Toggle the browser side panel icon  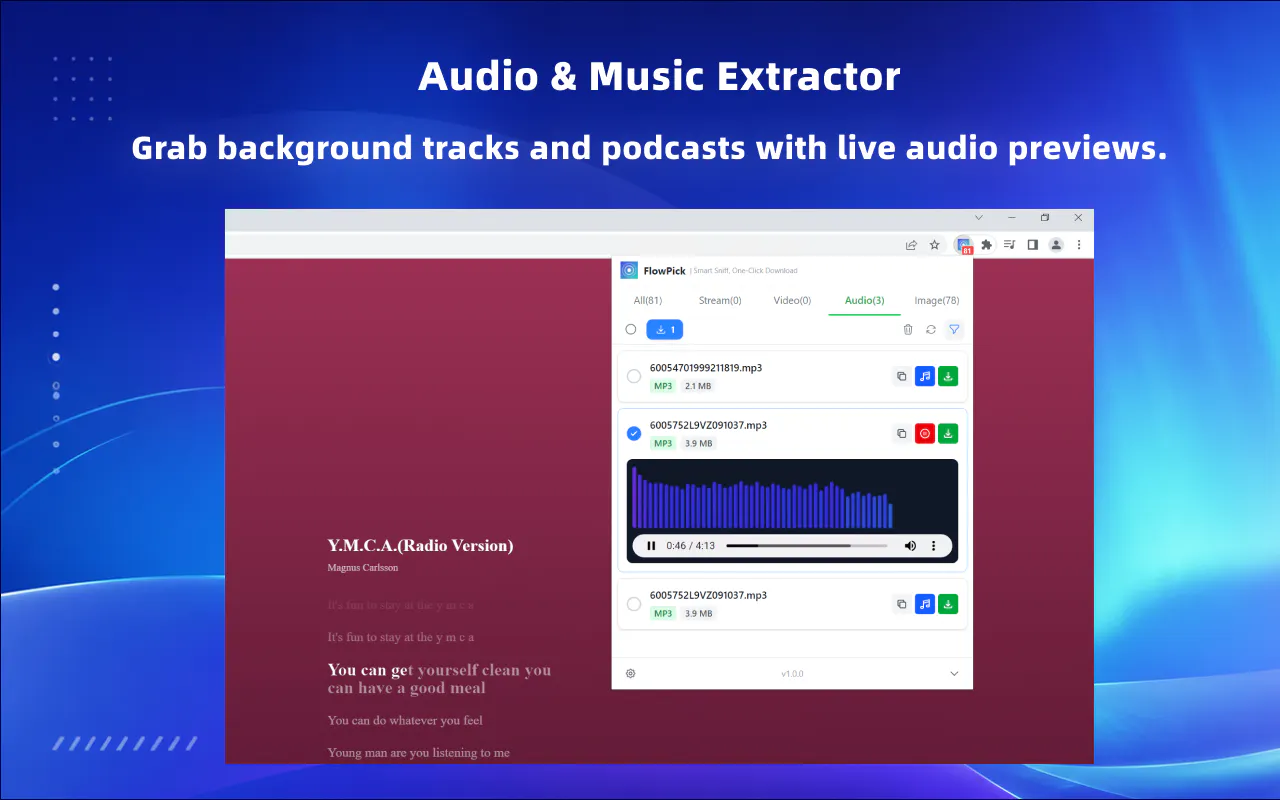tap(1033, 244)
